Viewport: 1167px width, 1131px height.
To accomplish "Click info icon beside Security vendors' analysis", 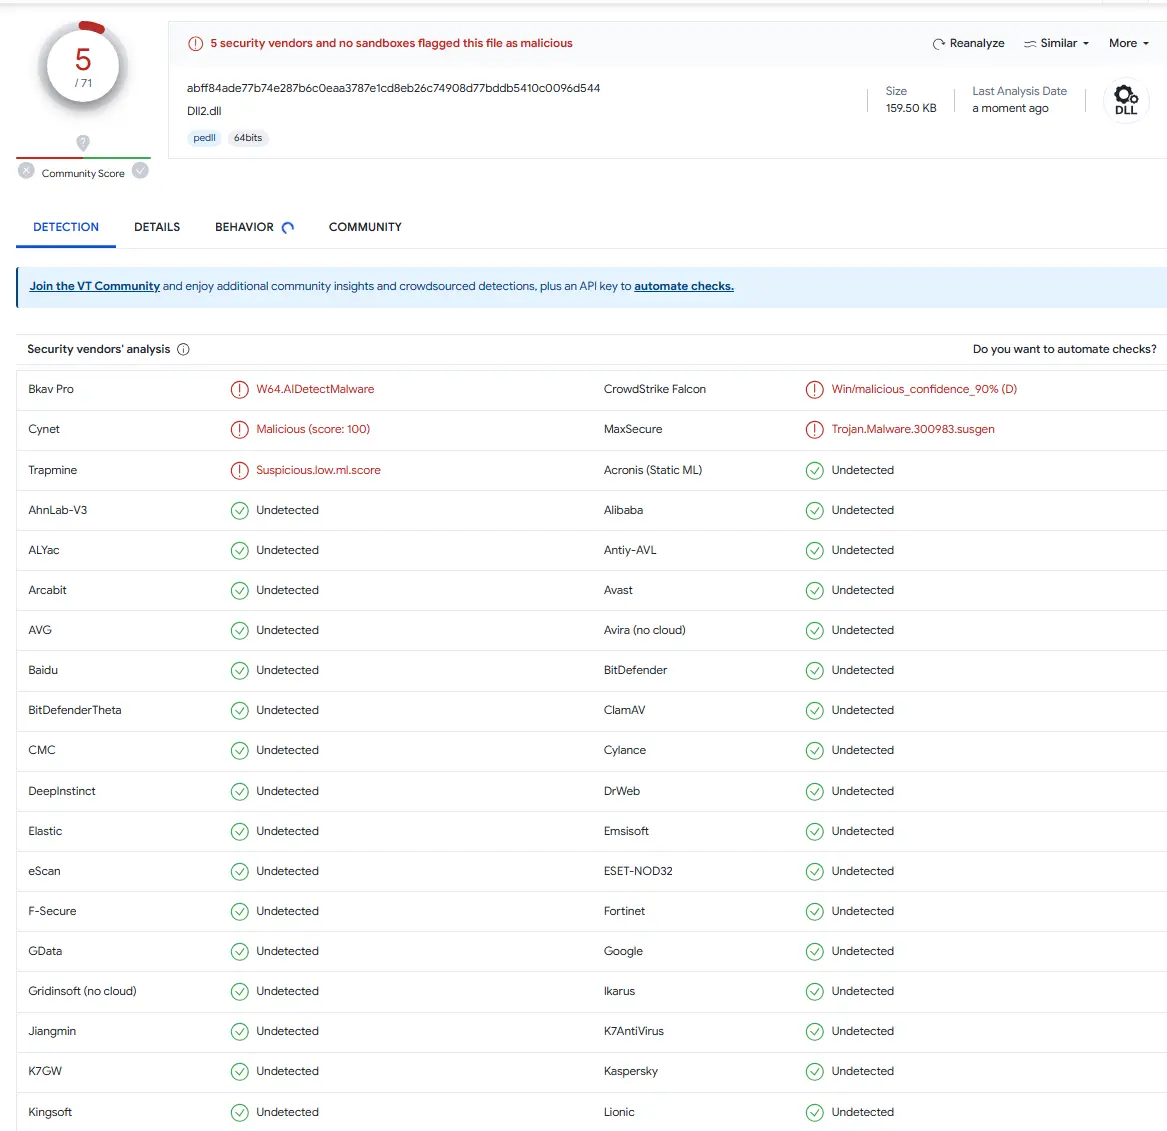I will 183,349.
